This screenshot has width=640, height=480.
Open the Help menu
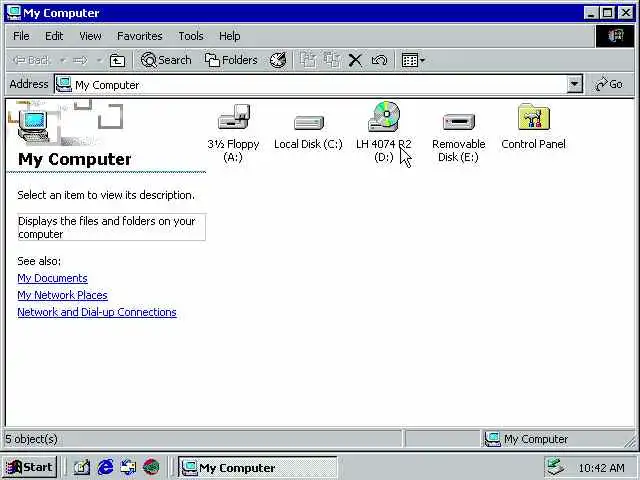229,36
